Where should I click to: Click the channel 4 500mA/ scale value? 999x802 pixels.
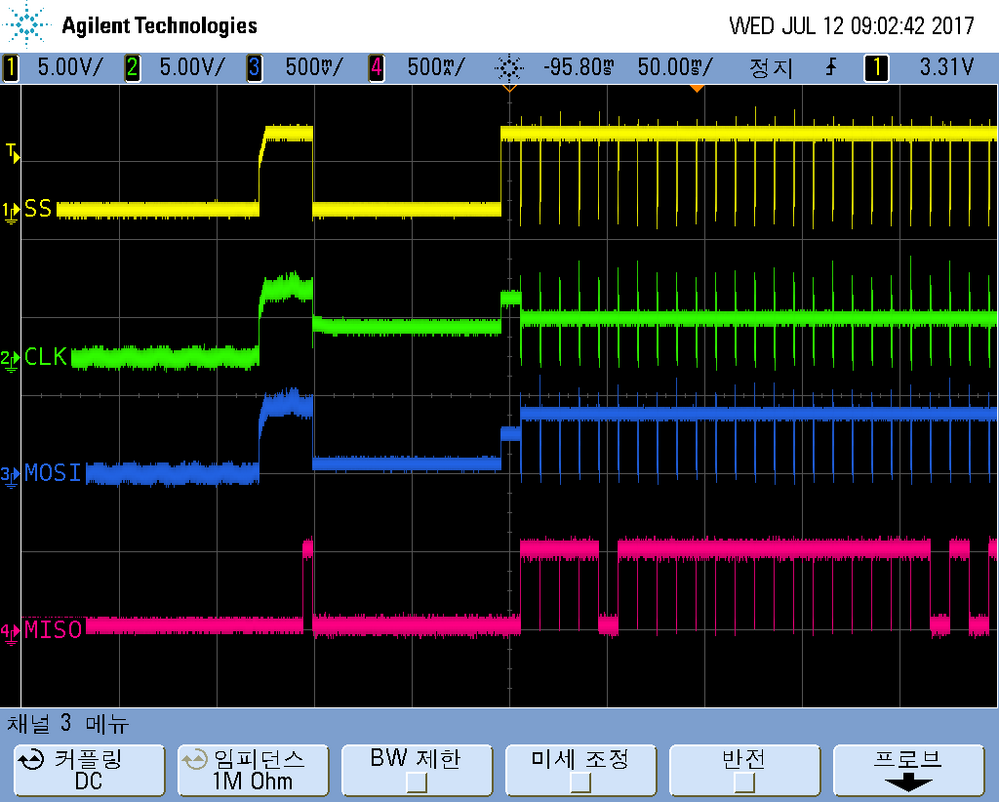pyautogui.click(x=436, y=68)
